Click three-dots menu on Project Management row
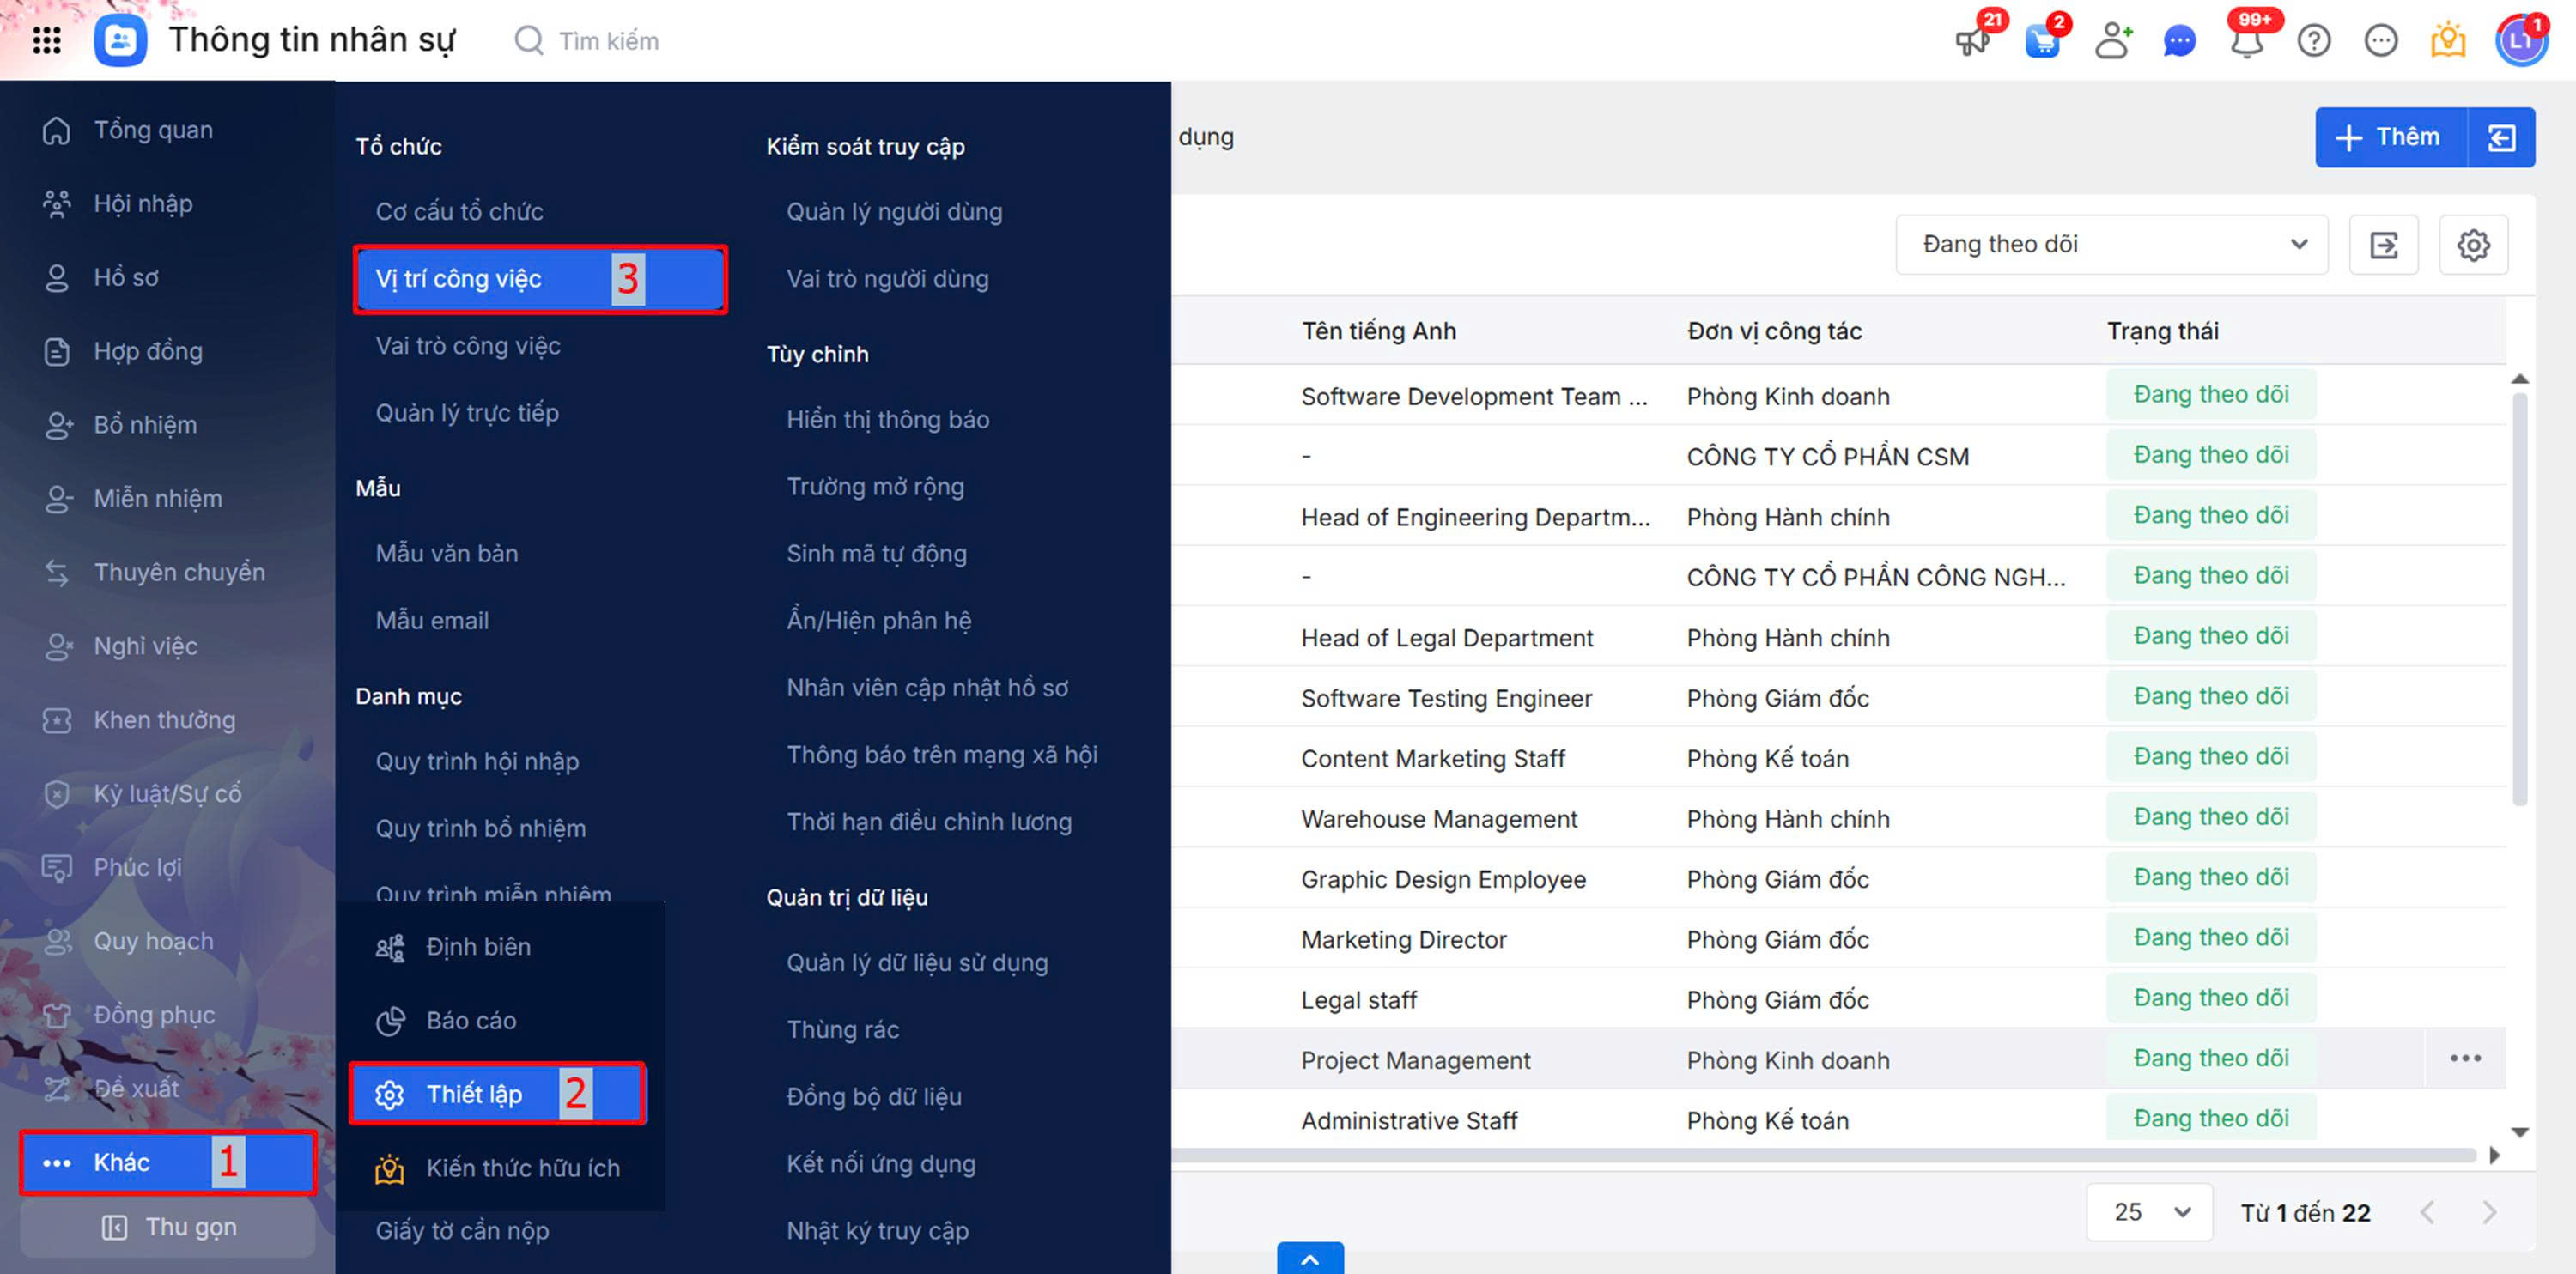 pos(2465,1058)
